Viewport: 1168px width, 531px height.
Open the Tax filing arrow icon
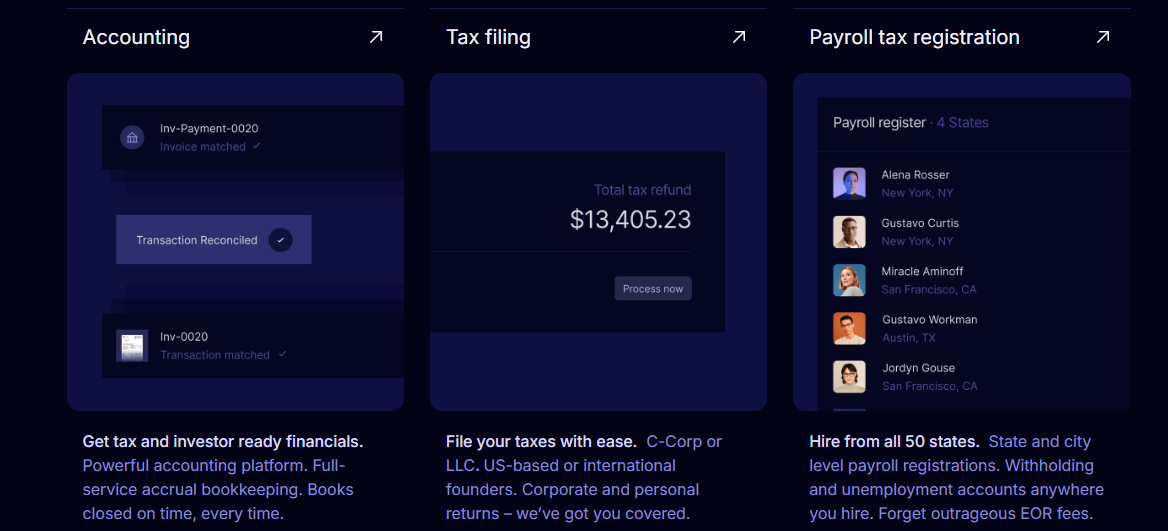(x=739, y=36)
